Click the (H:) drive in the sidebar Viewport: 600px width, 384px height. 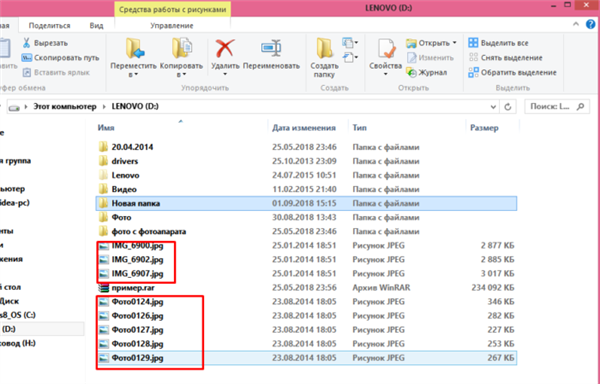(18, 343)
